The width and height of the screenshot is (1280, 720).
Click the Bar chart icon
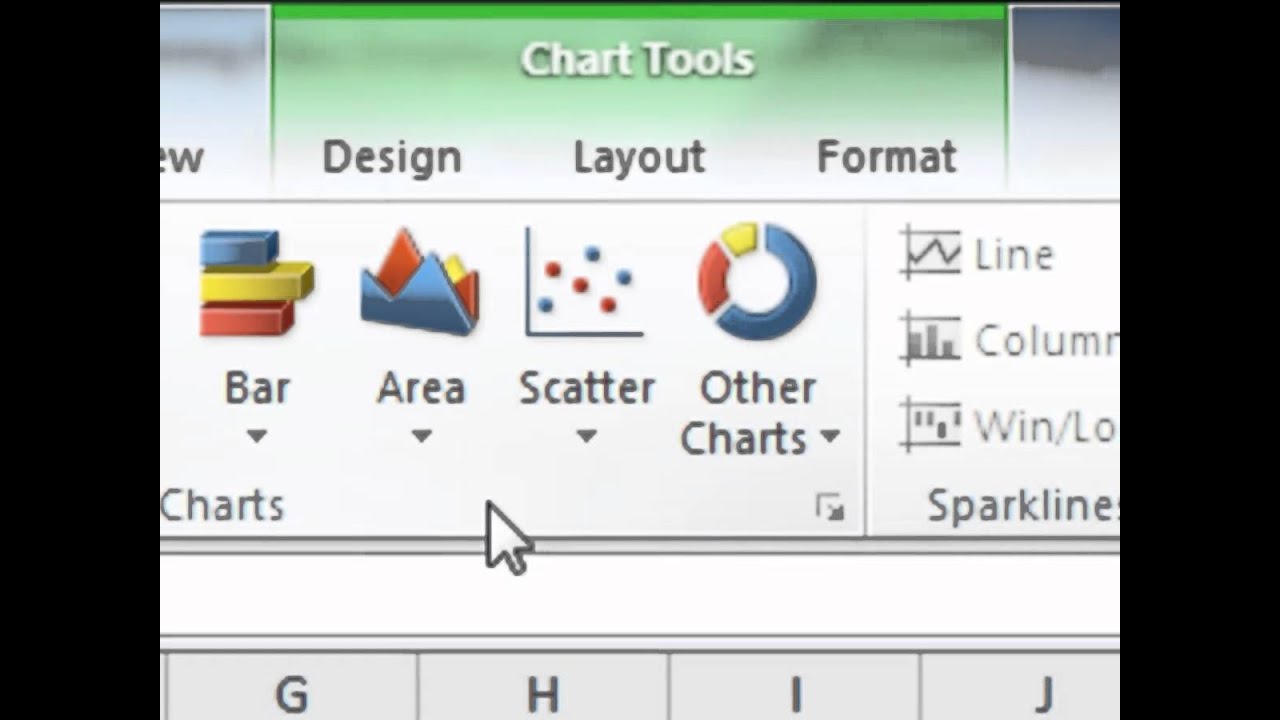point(256,284)
